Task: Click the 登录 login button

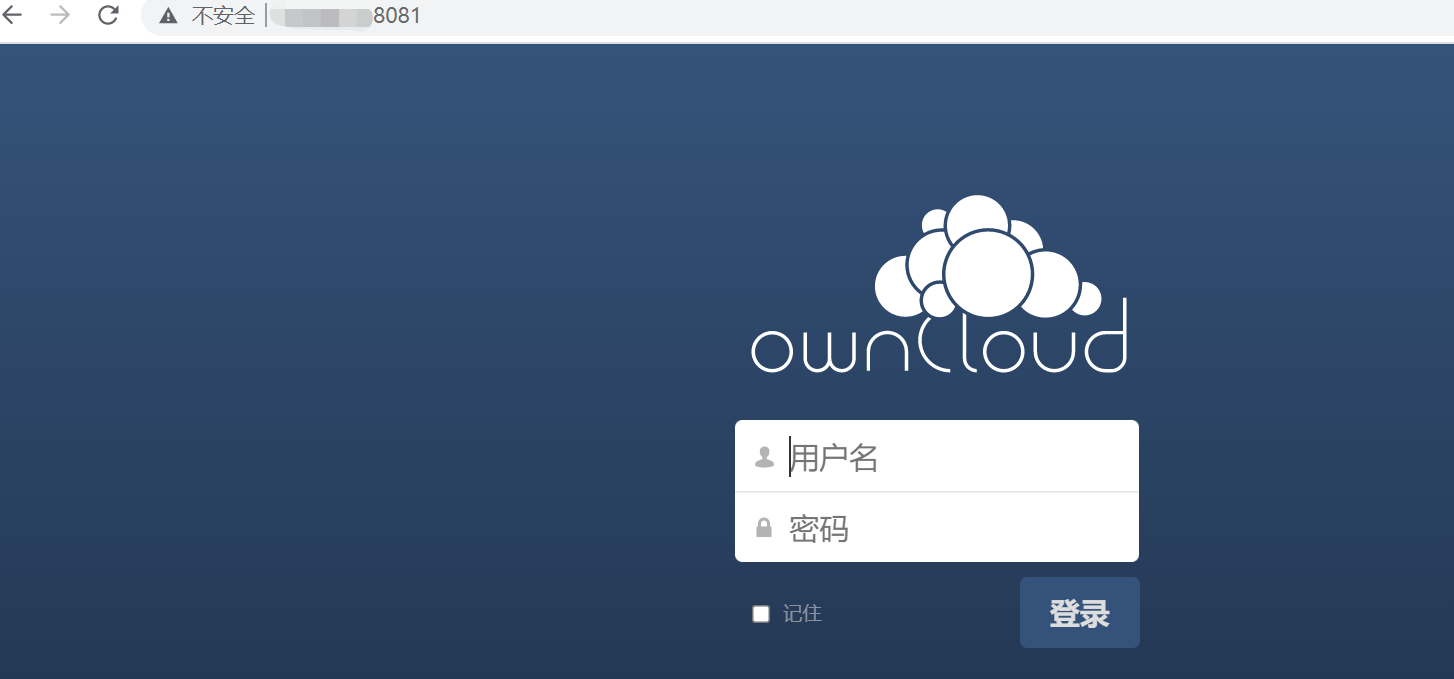Action: (1079, 612)
